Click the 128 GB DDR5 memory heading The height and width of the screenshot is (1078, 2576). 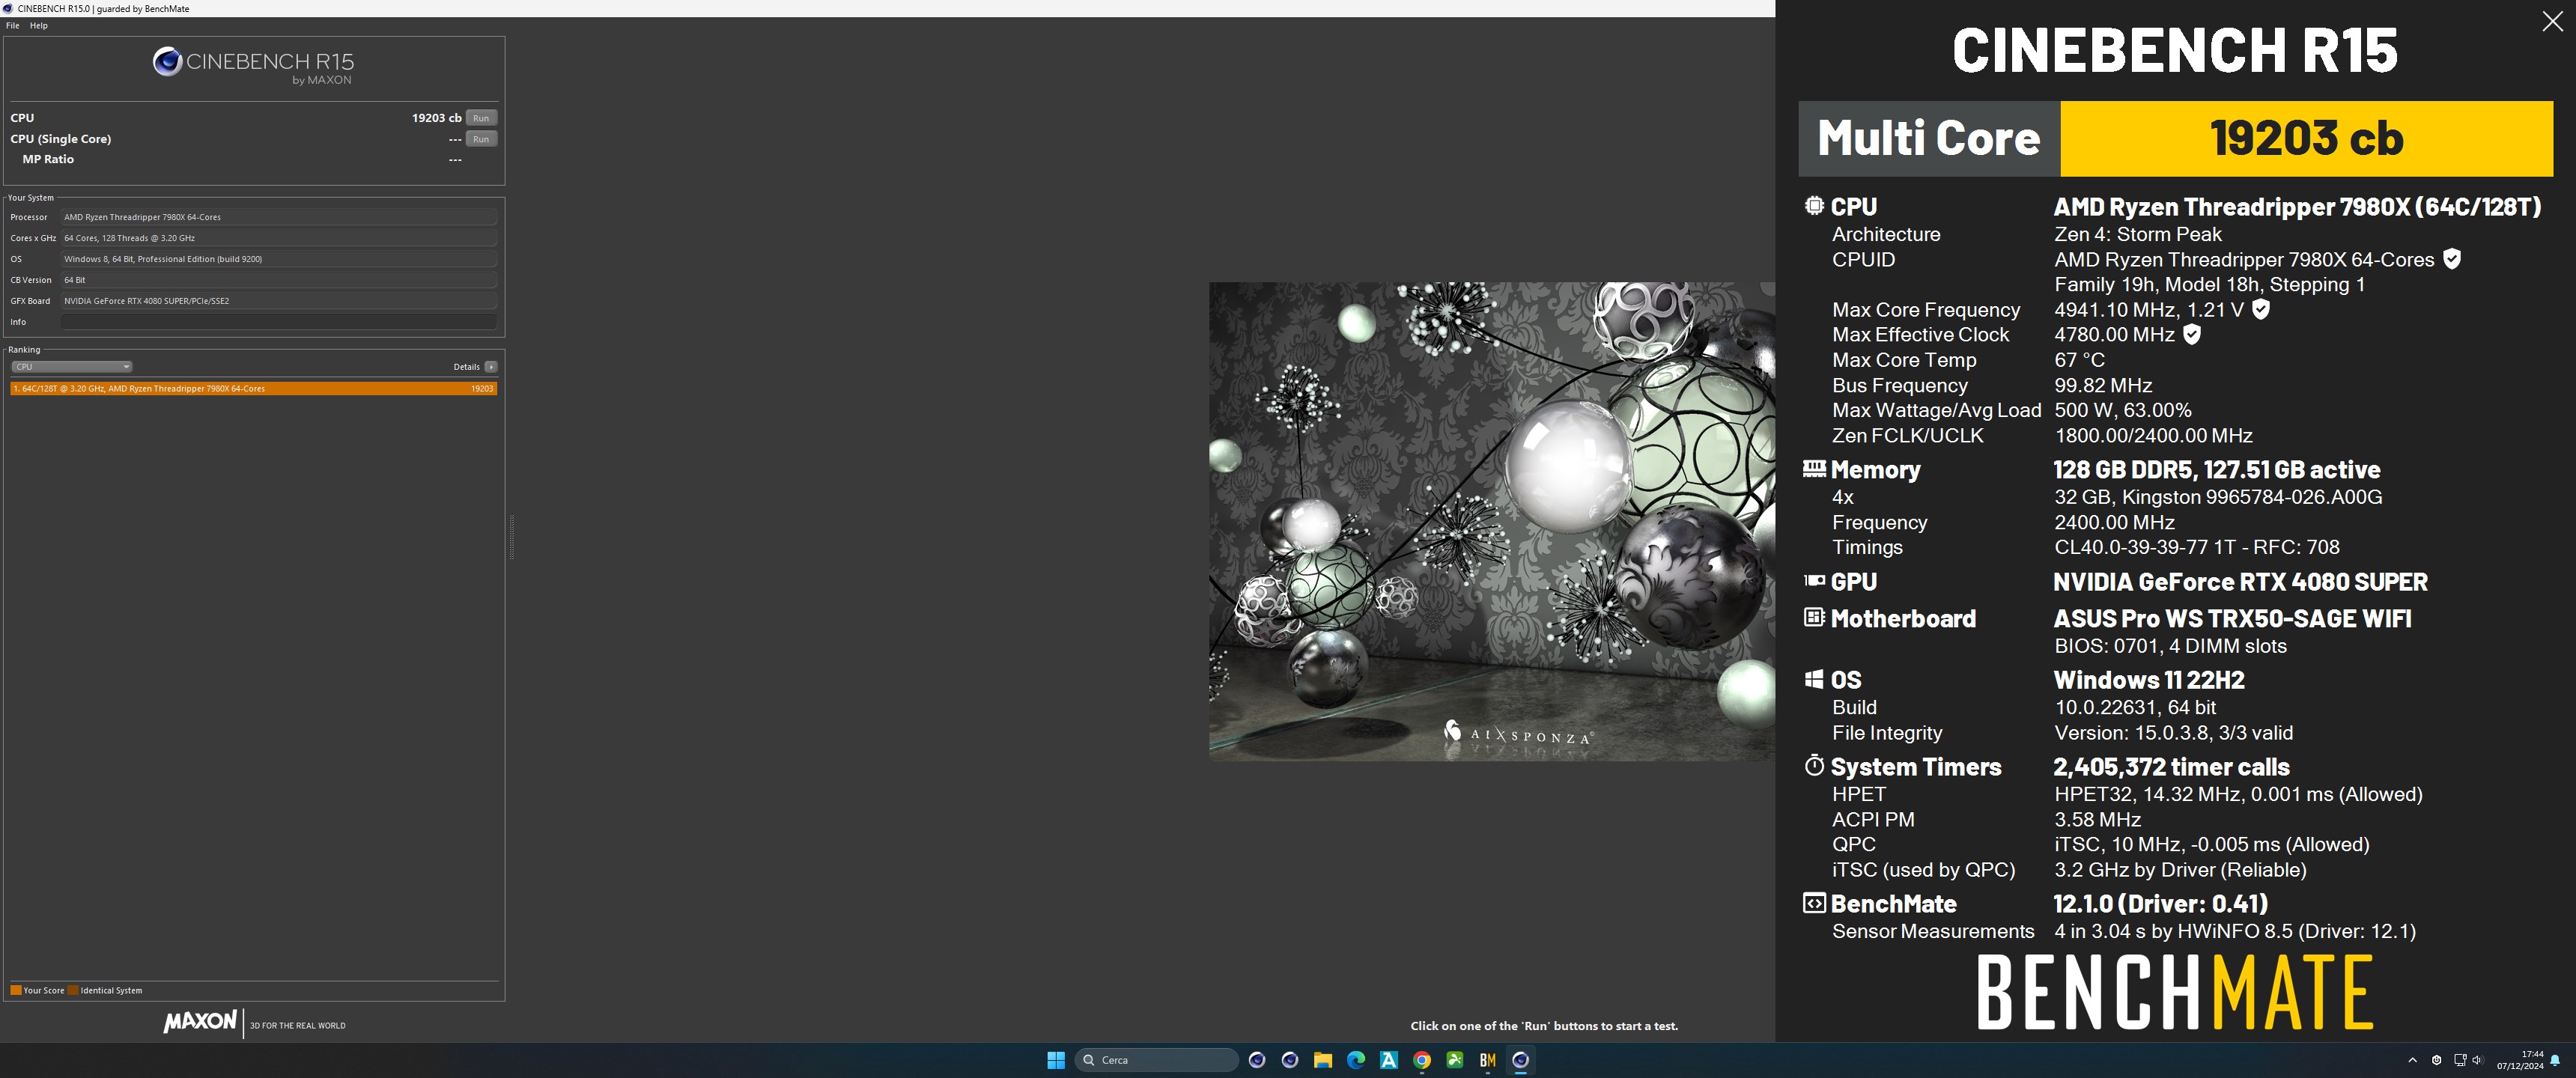coord(2217,470)
